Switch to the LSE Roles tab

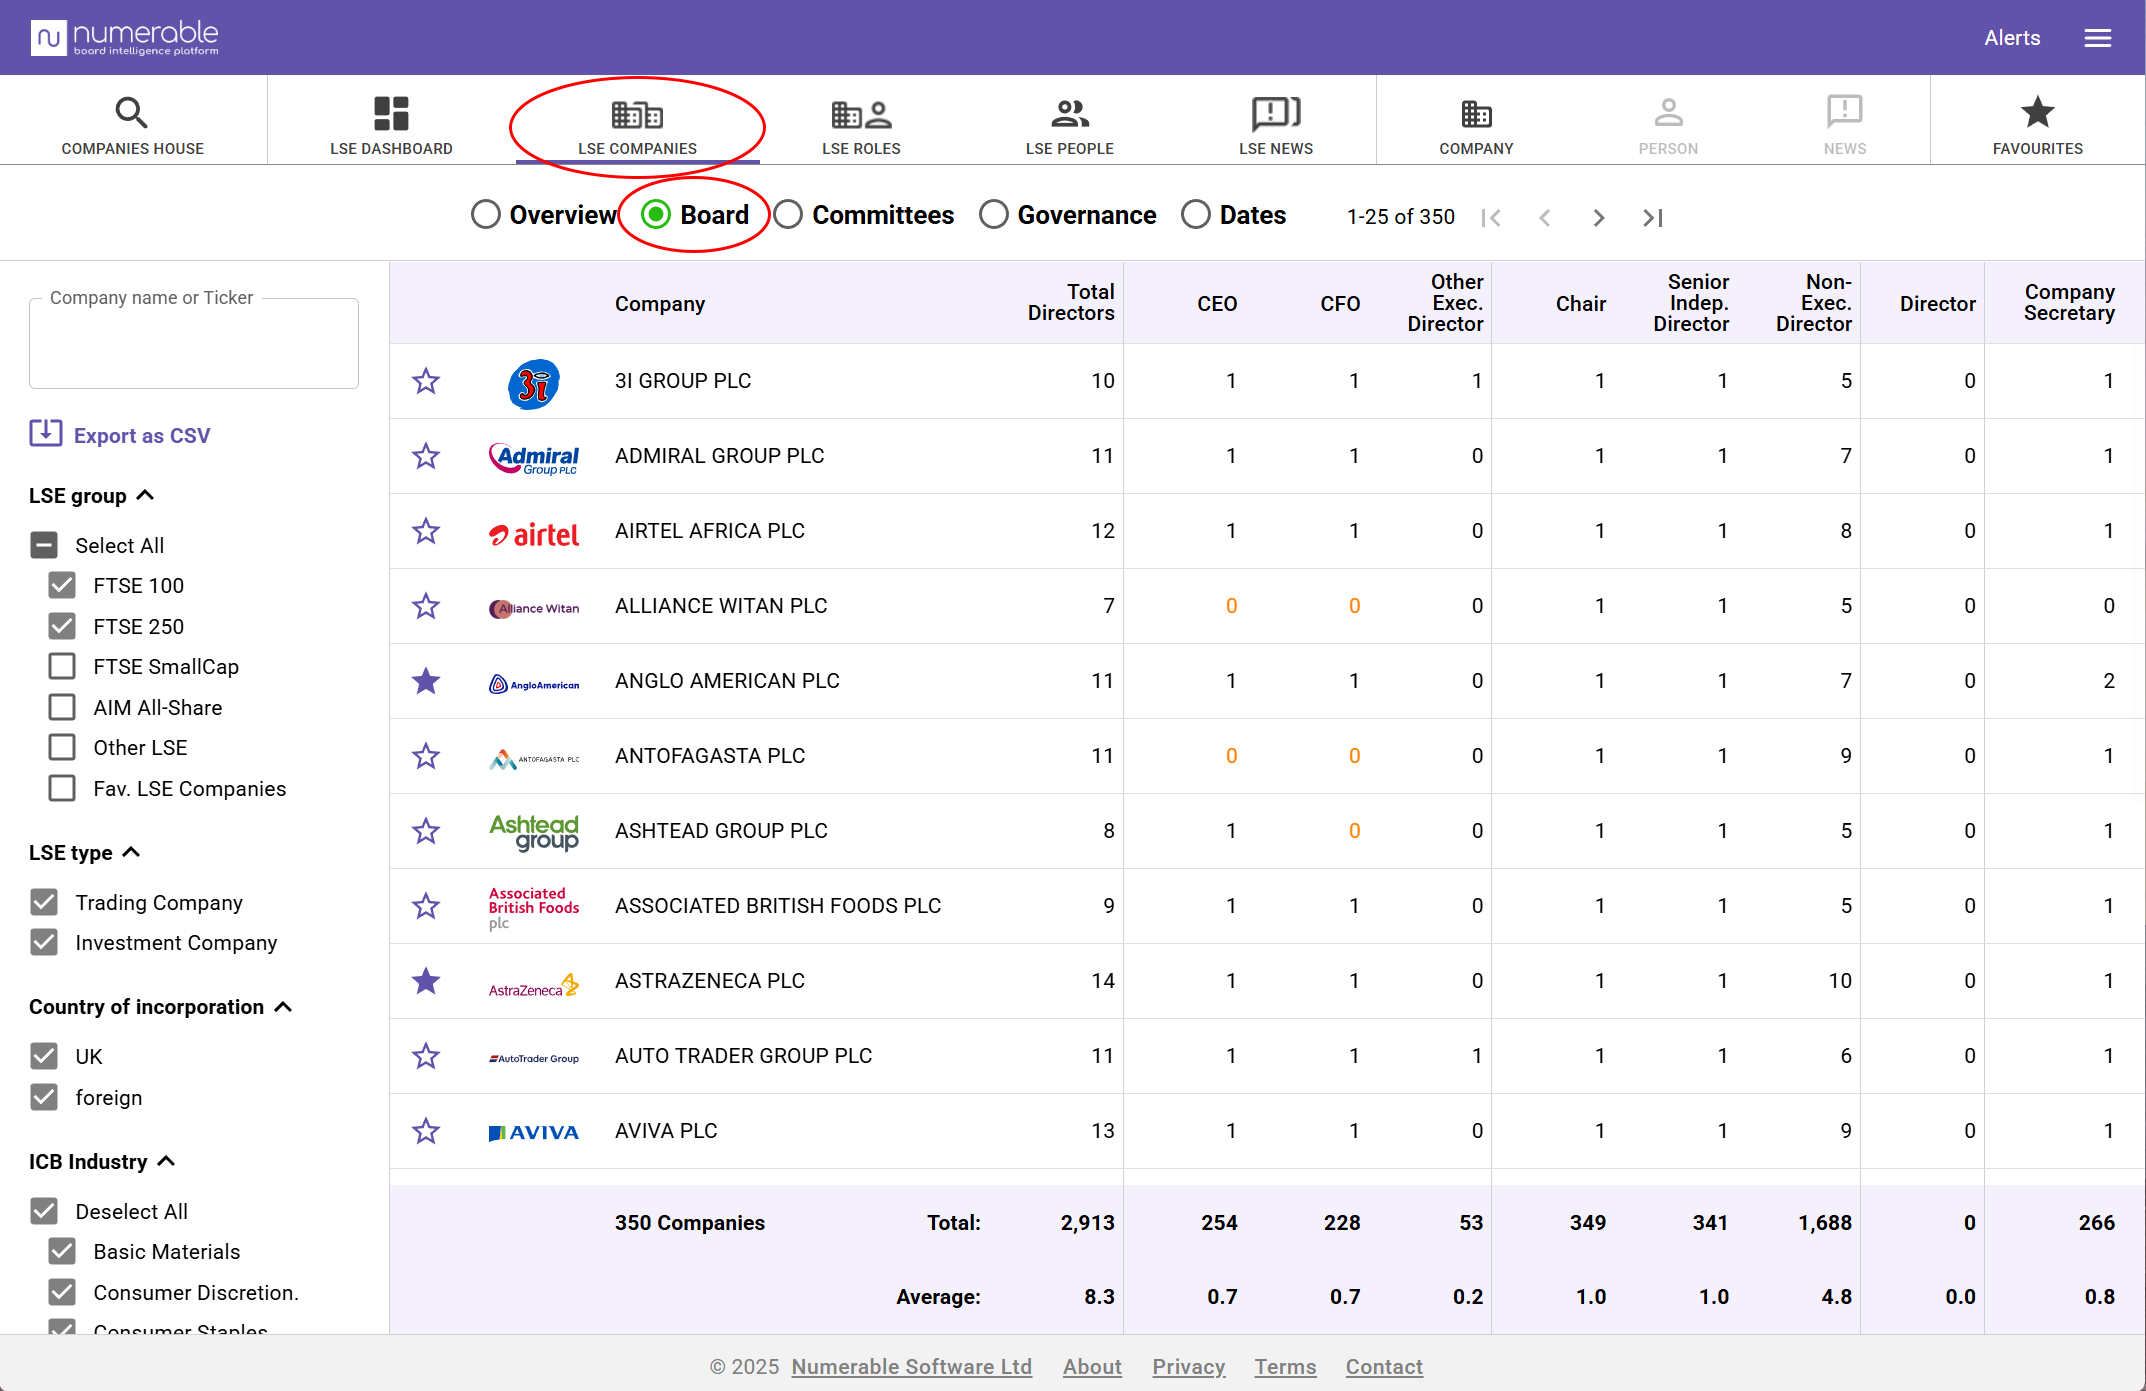click(861, 125)
